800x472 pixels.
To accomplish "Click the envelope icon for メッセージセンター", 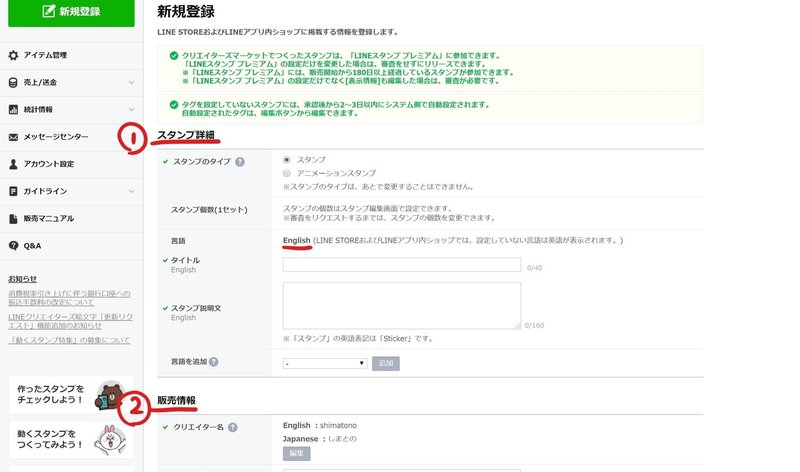I will 13,137.
